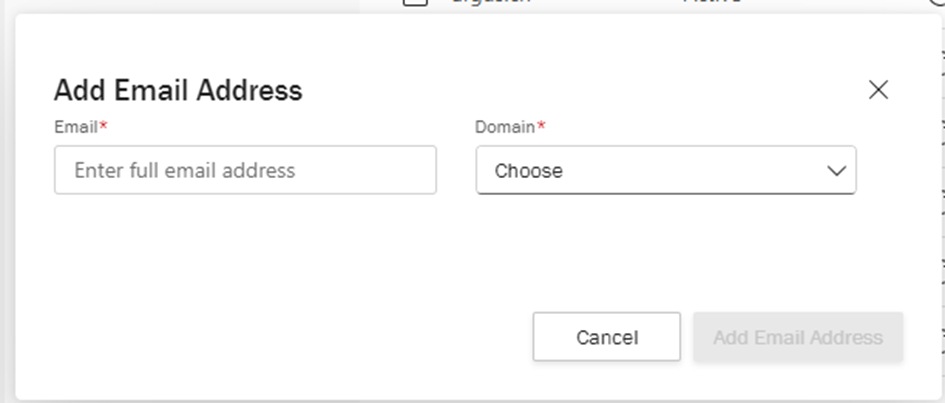945x403 pixels.
Task: Click the red asterisk beside Email label
Action: tap(103, 127)
